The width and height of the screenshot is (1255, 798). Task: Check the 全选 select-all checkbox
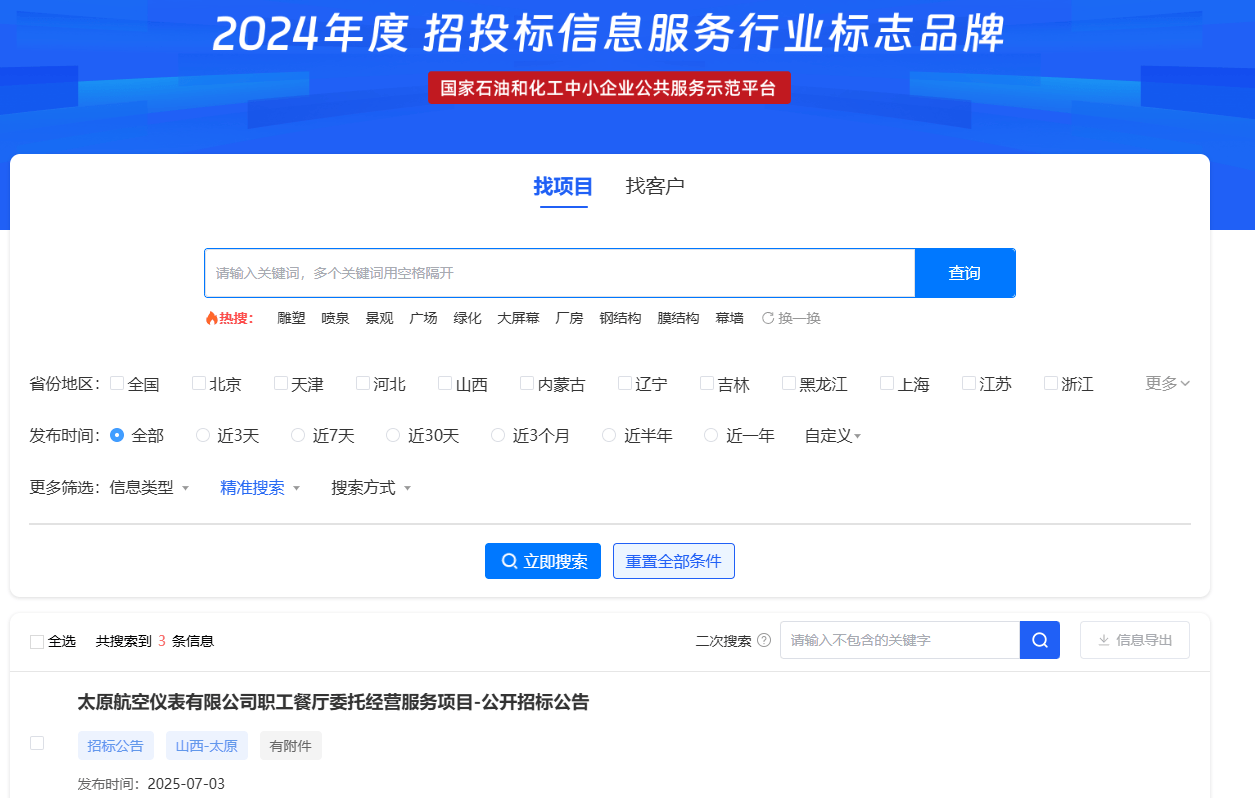tap(37, 640)
